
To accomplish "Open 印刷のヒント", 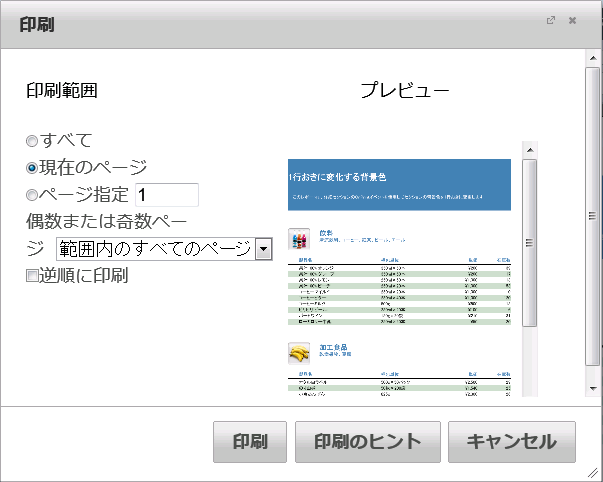I will [x=367, y=442].
